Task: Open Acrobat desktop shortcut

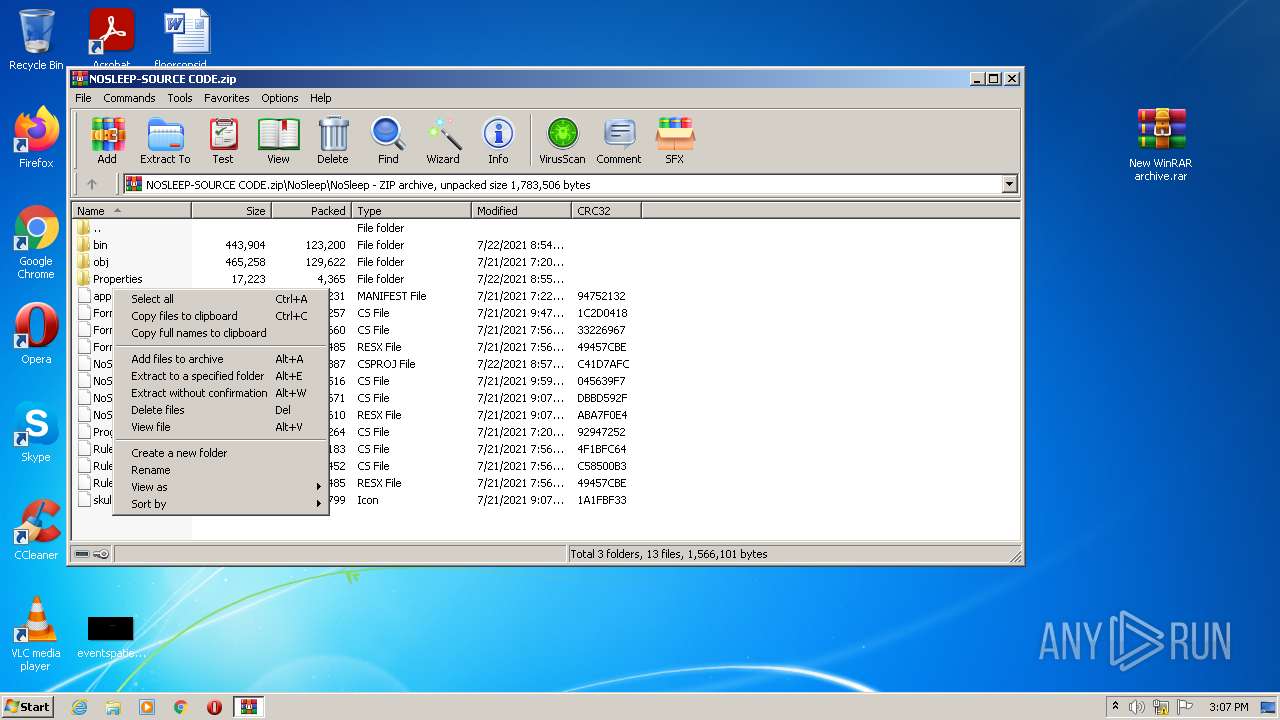Action: coord(111,38)
